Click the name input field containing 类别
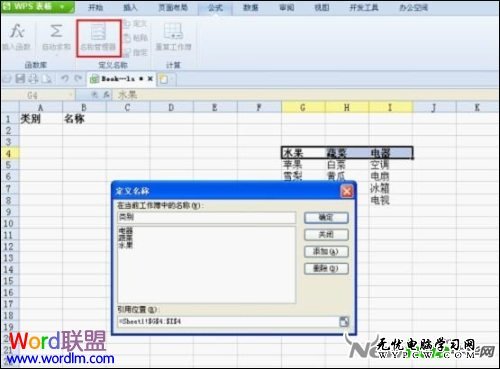 [206, 217]
